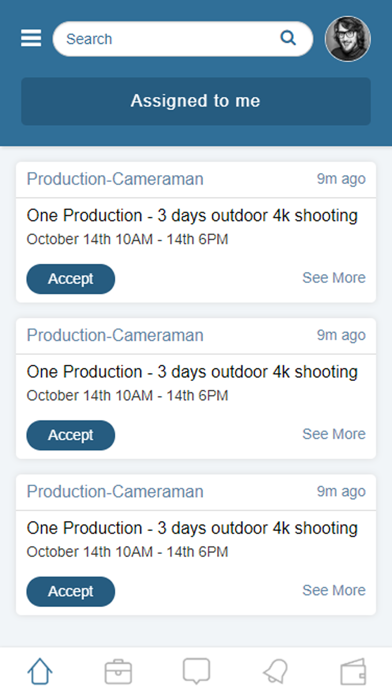
Task: Open the user profile avatar
Action: 348,39
